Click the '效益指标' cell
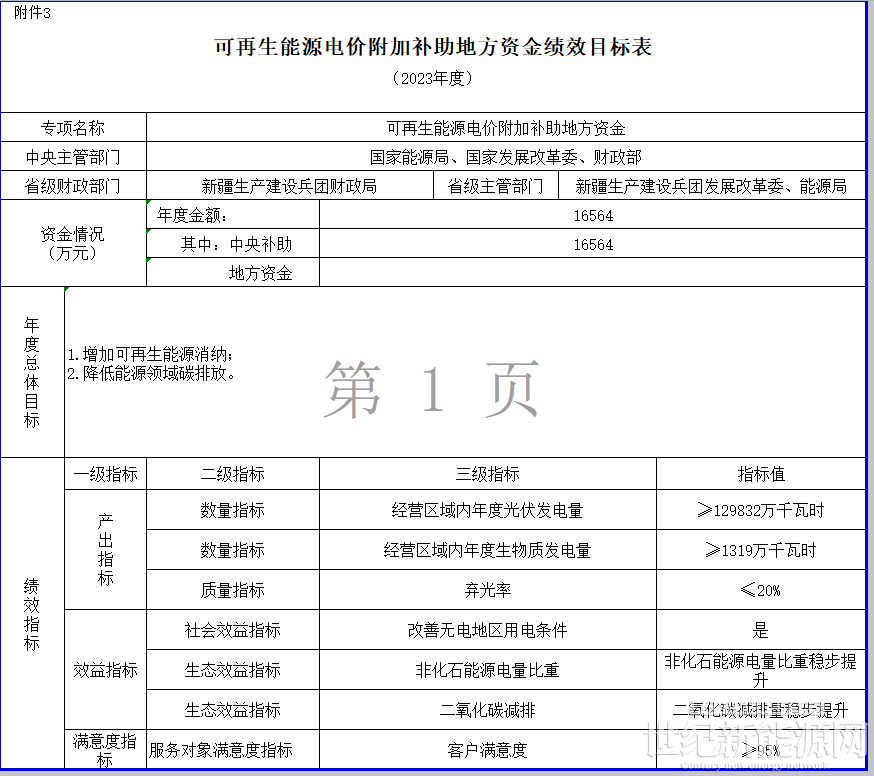Image resolution: width=874 pixels, height=776 pixels. (x=105, y=670)
